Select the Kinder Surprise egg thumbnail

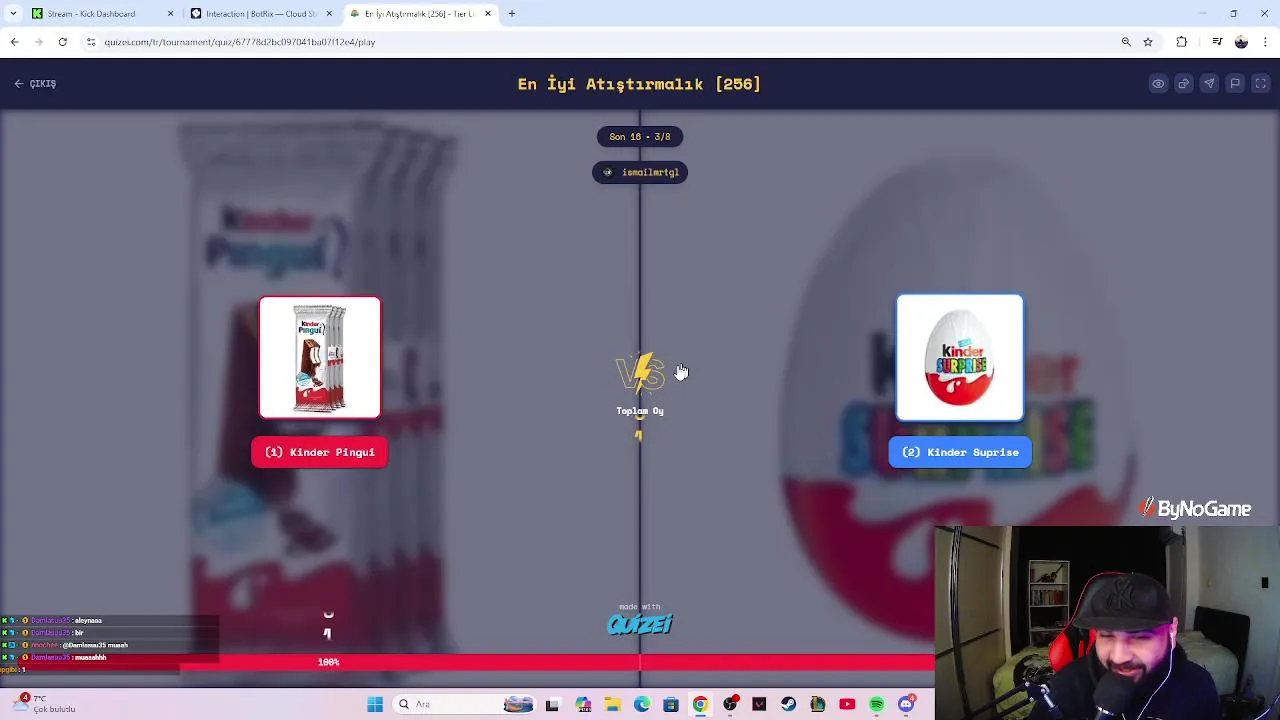point(960,357)
